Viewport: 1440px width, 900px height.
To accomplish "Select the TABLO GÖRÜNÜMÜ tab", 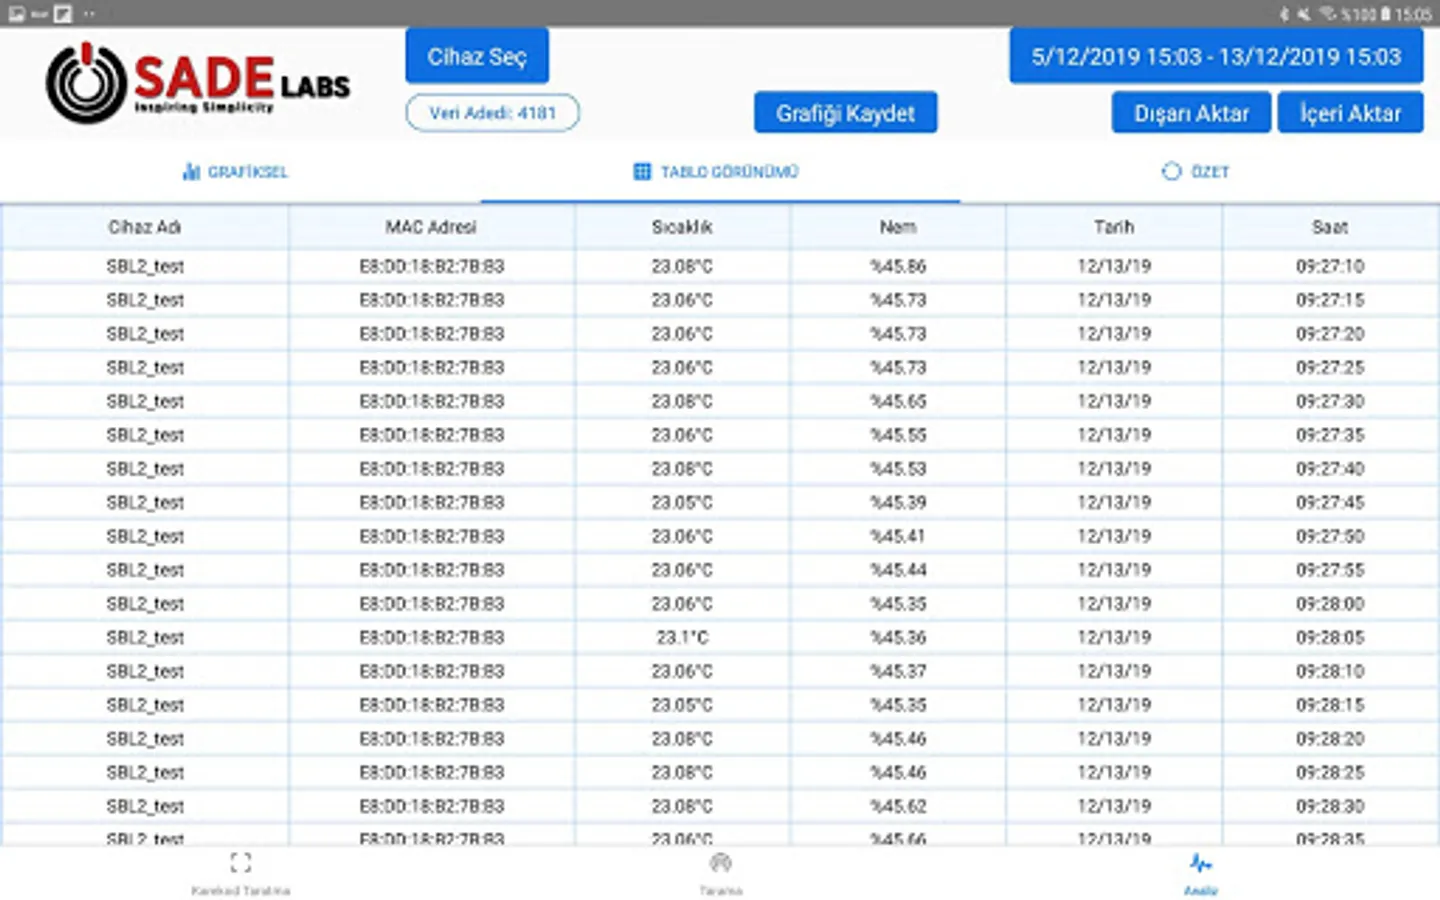I will pyautogui.click(x=716, y=172).
